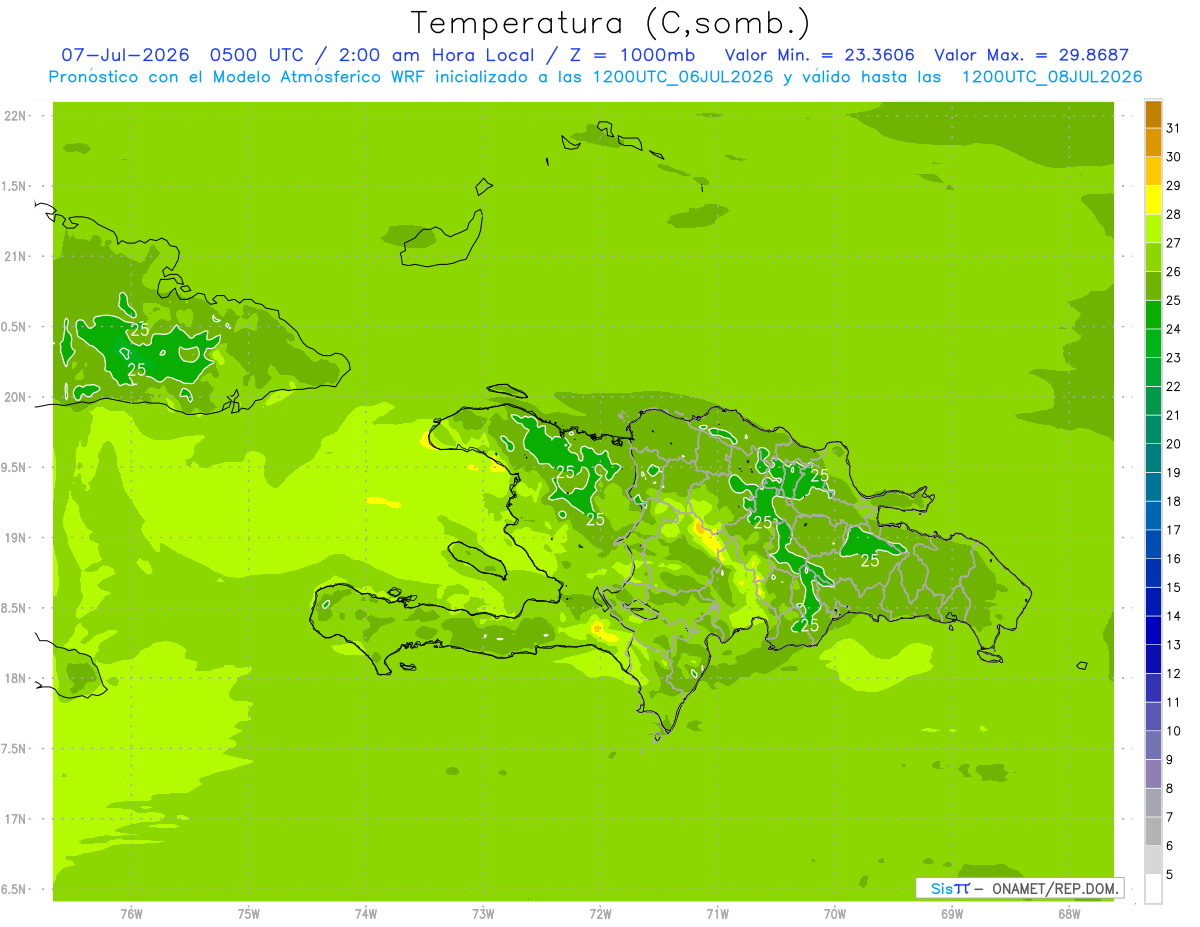The height and width of the screenshot is (927, 1200).
Task: Click the SisTT ONAMET/REP.DOM. label
Action: pos(1019,888)
